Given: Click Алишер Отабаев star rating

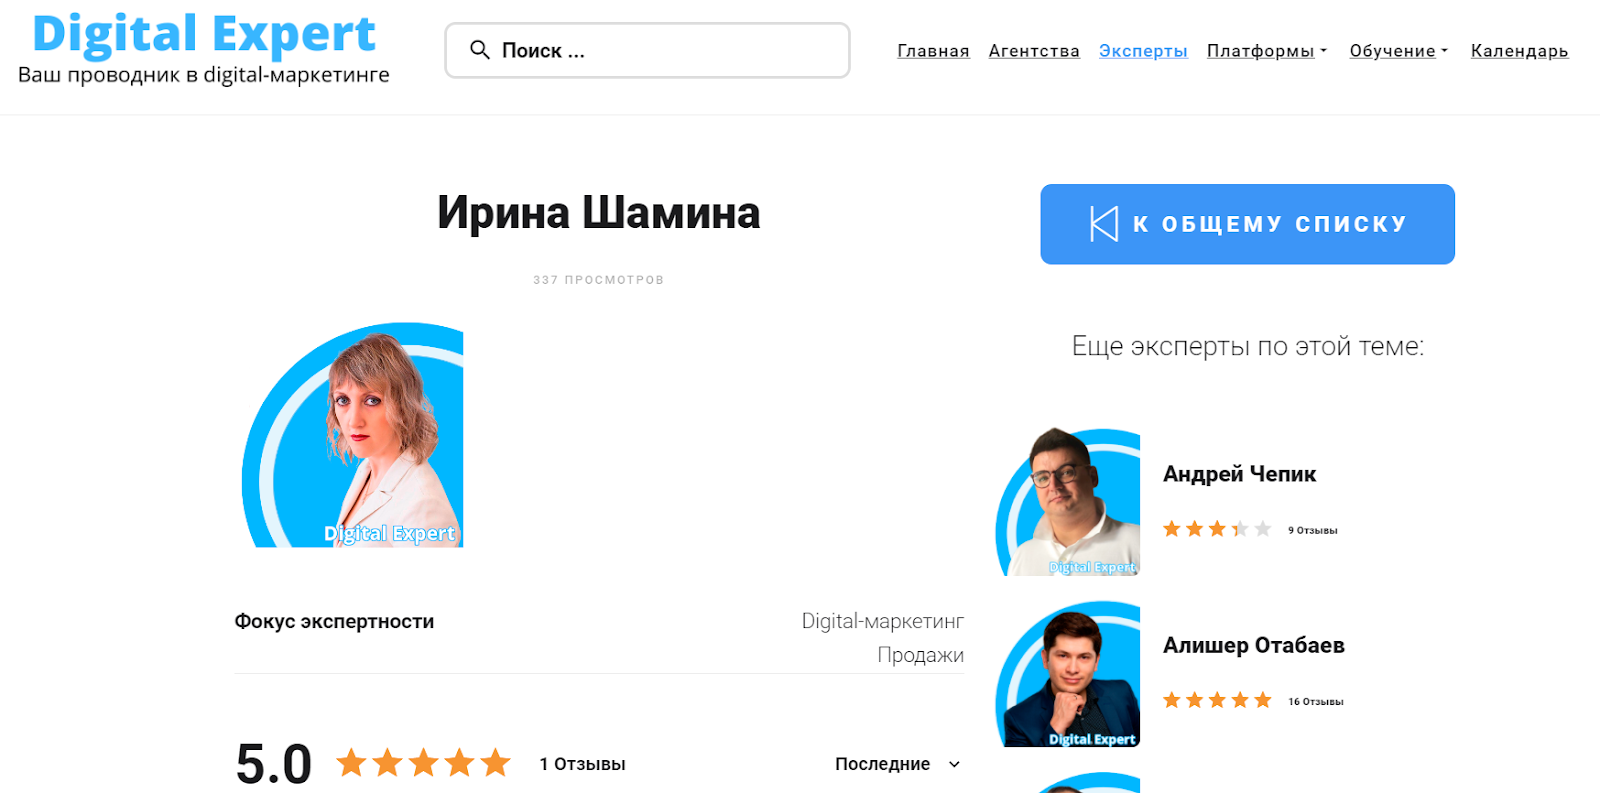Looking at the screenshot, I should [1217, 700].
